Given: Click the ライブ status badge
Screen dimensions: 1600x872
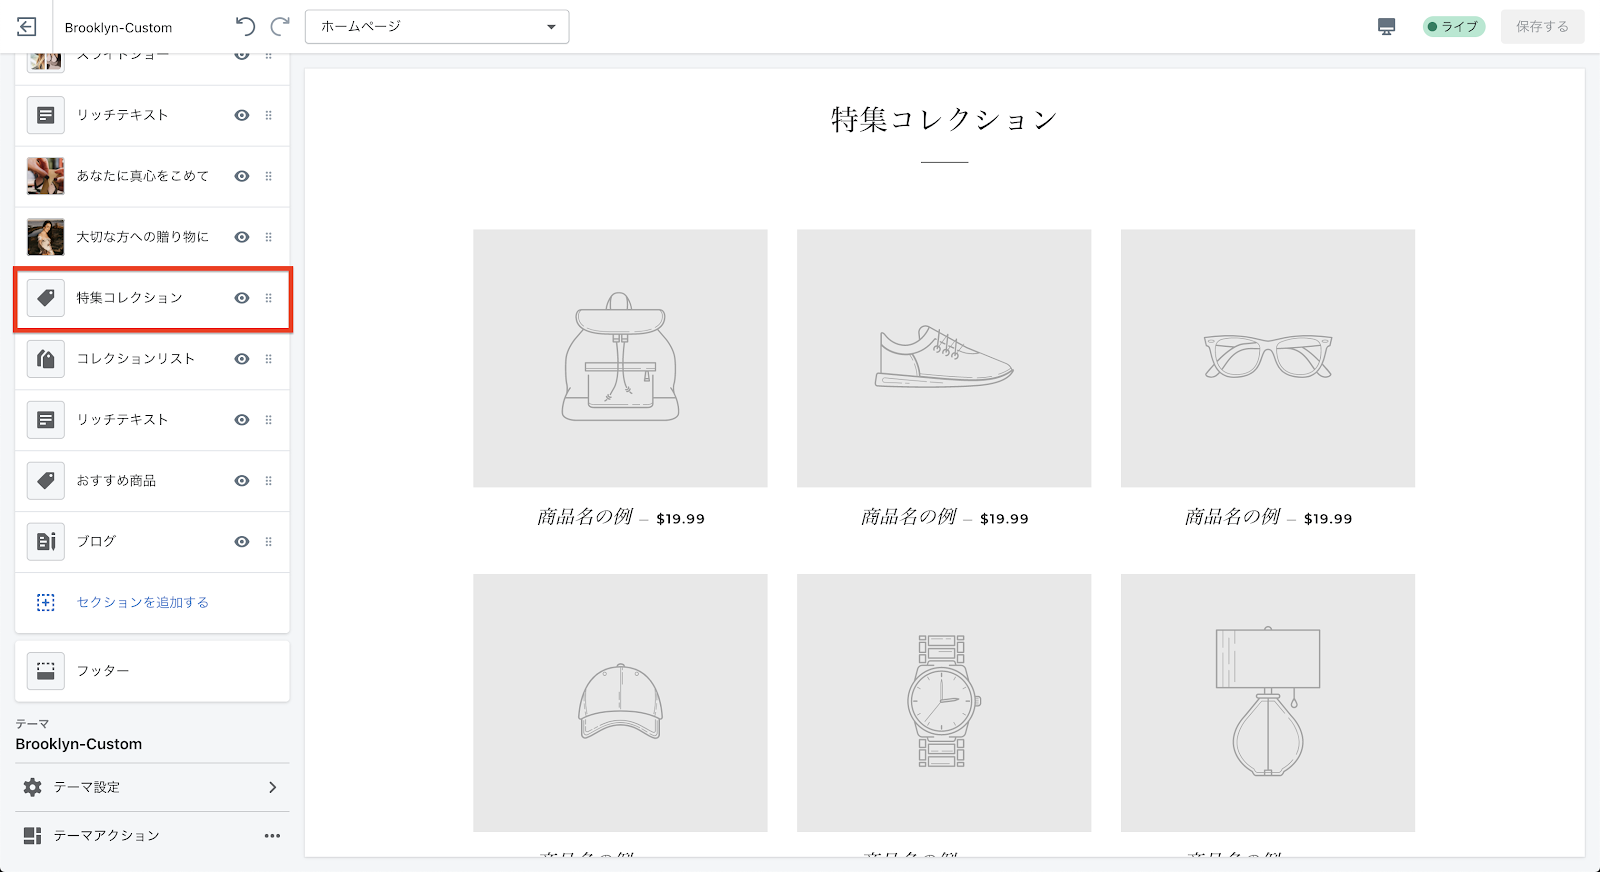Looking at the screenshot, I should click(x=1453, y=27).
